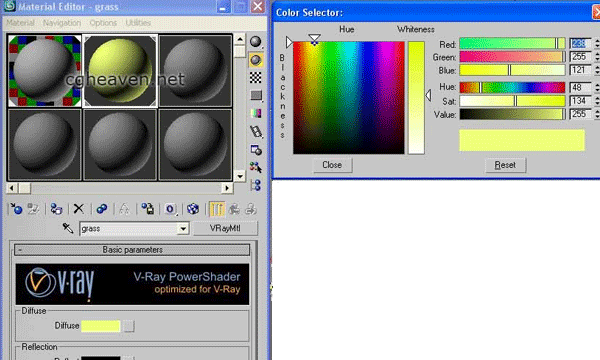
Task: Click the Select by Material icon
Action: click(256, 168)
